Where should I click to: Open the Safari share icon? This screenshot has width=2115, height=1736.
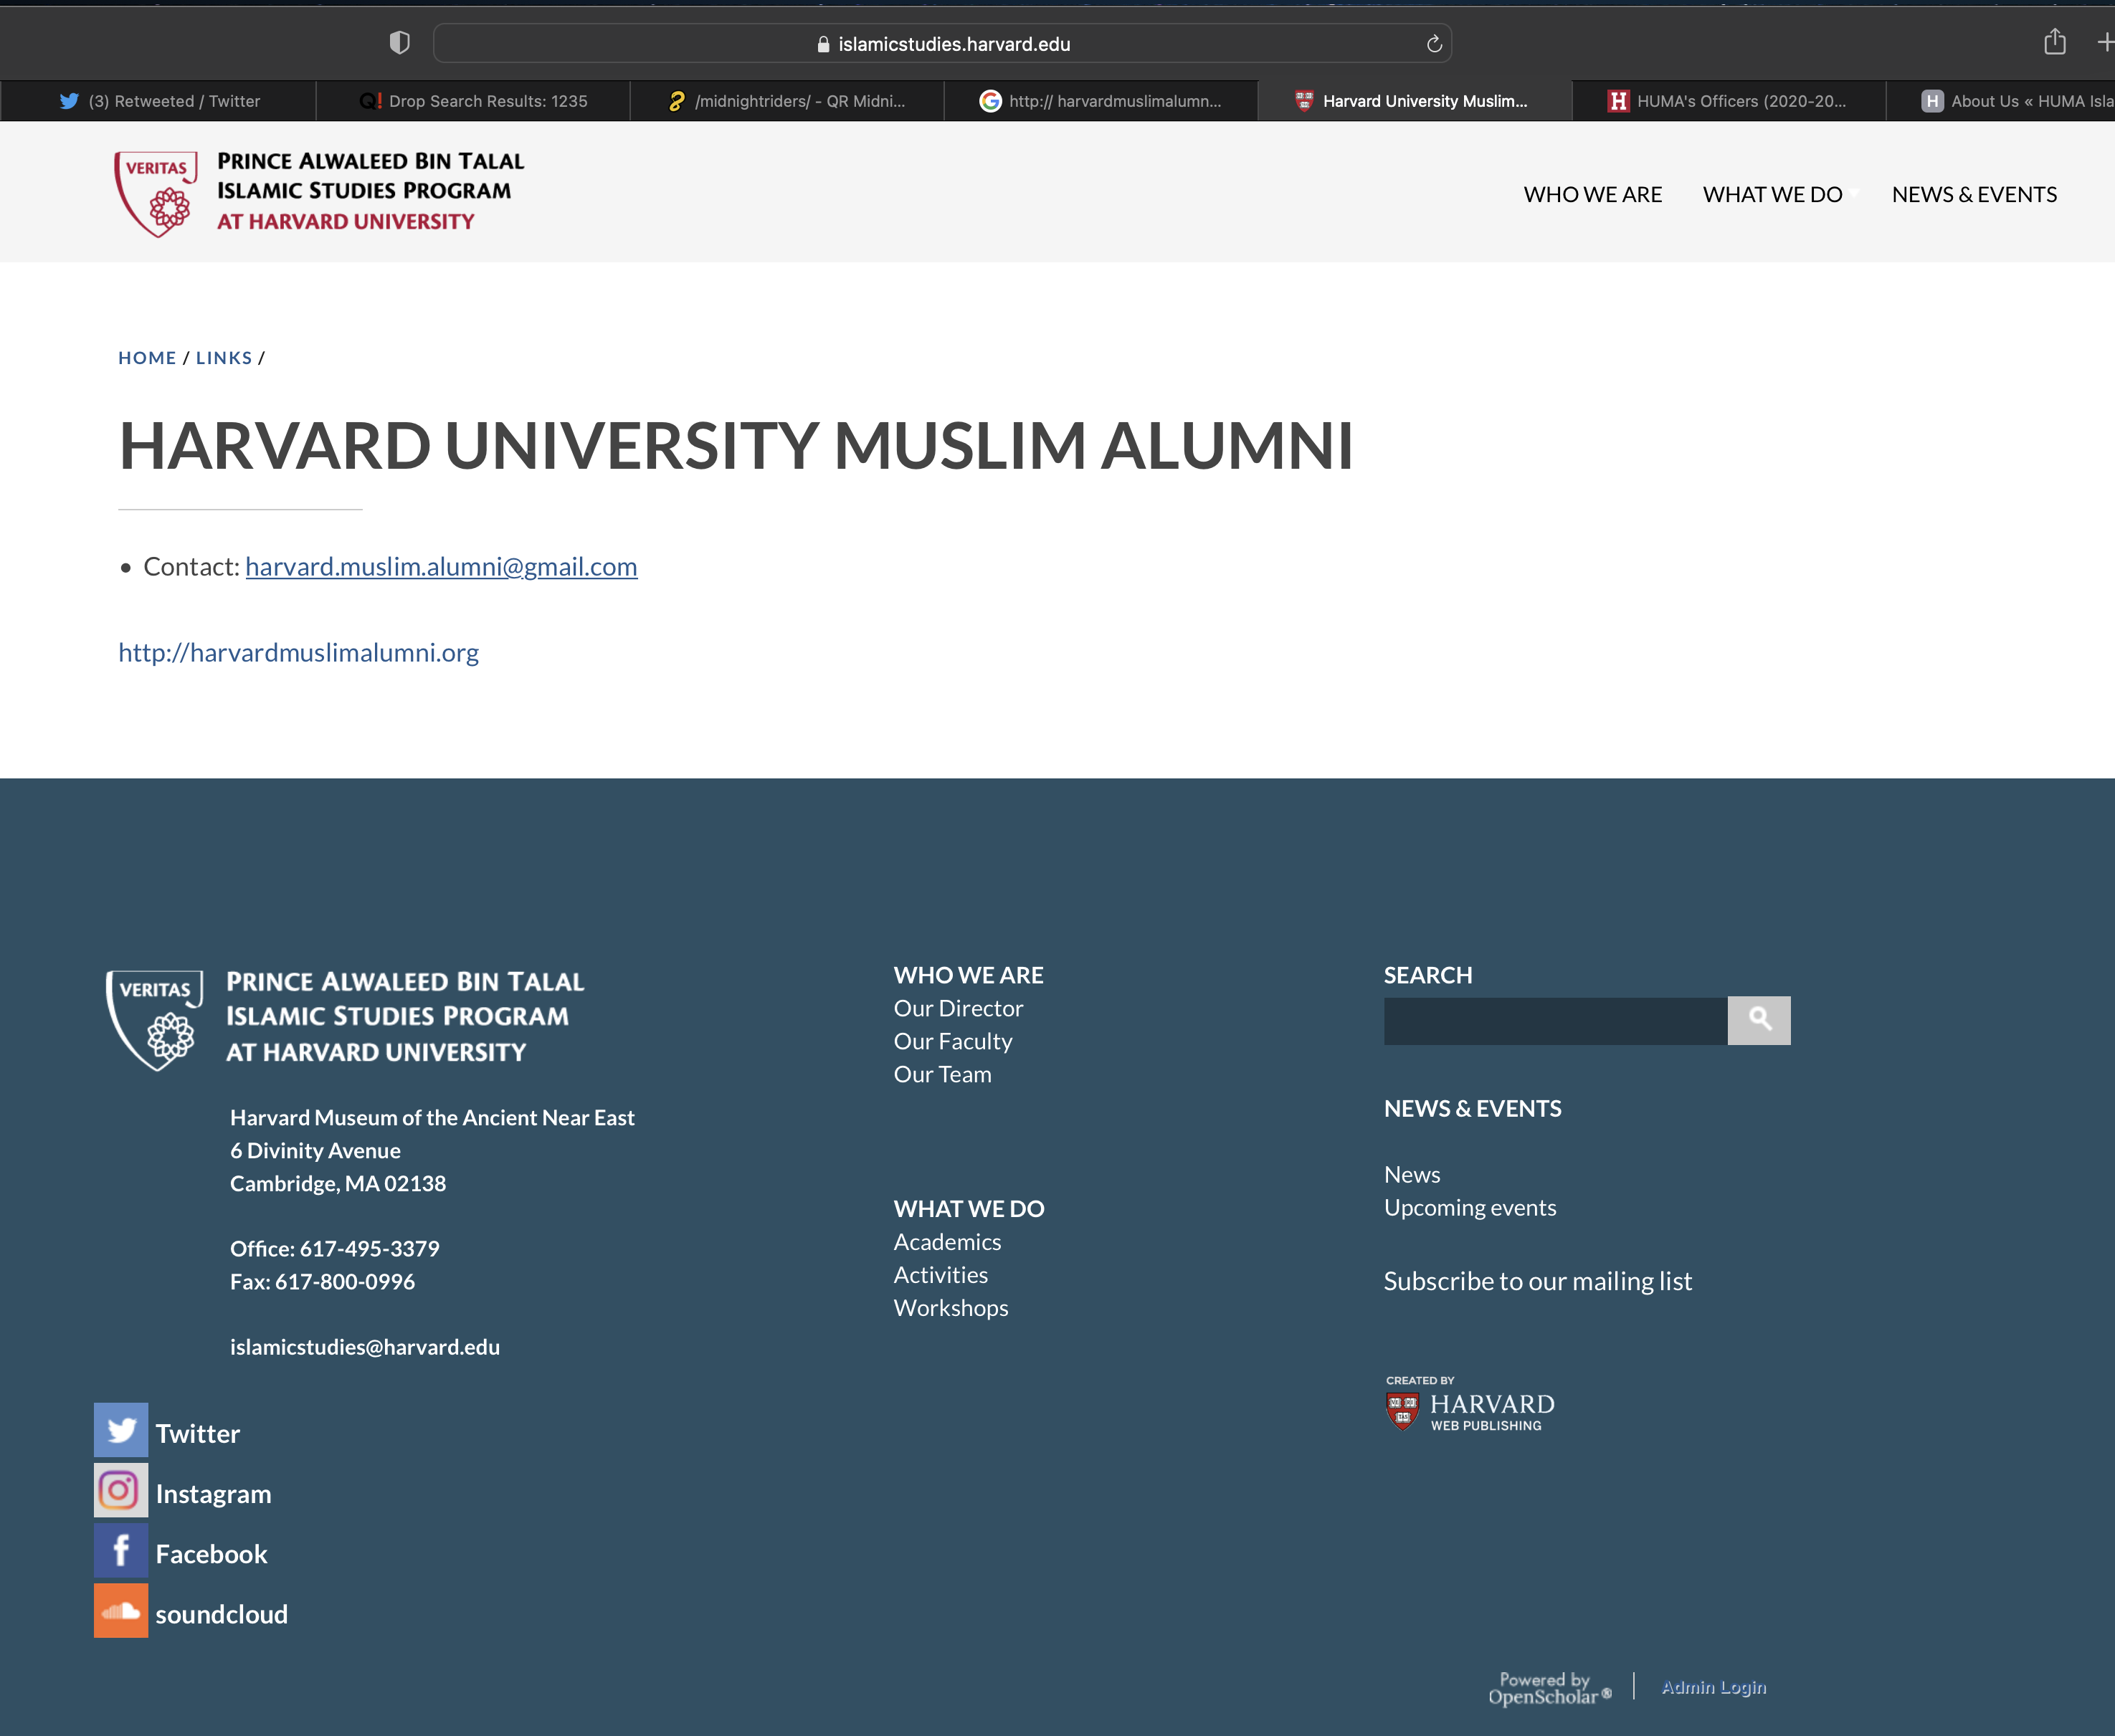(2054, 42)
